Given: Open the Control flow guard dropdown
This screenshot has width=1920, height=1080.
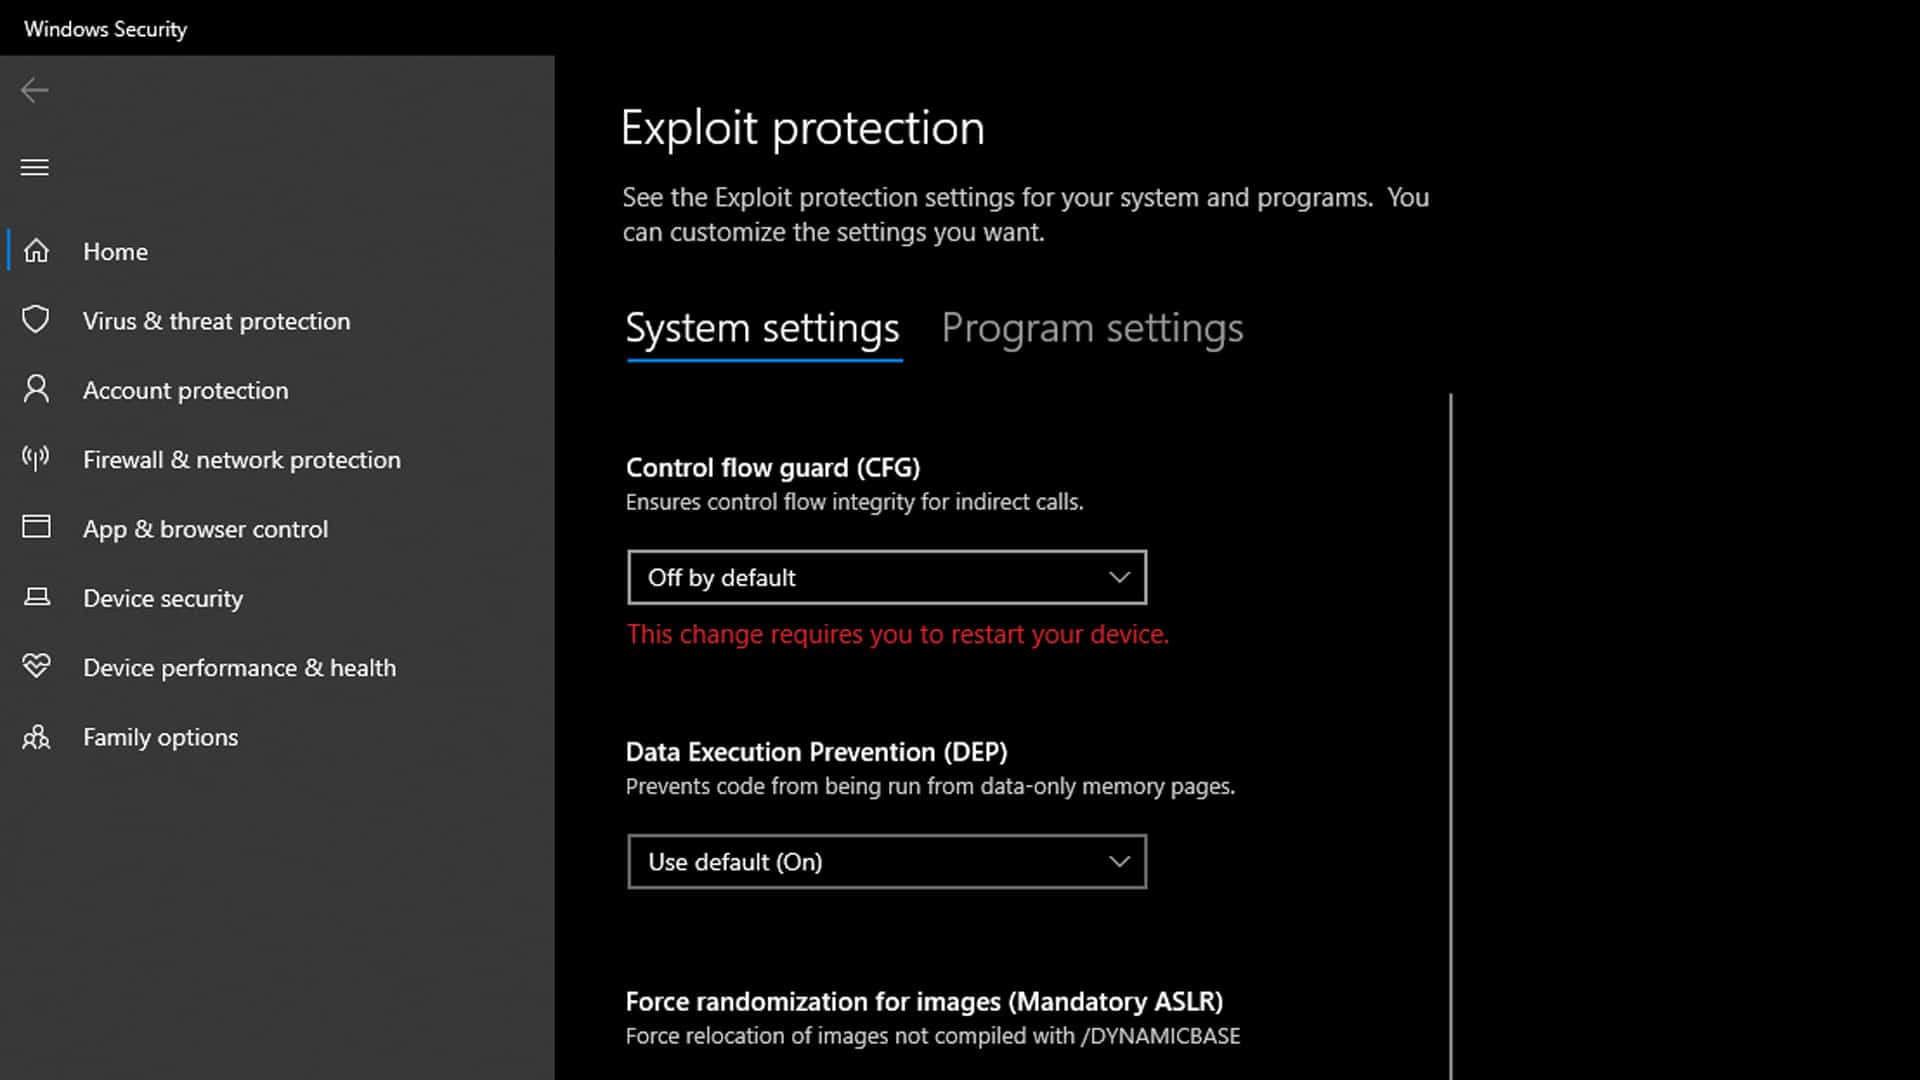Looking at the screenshot, I should tap(886, 577).
